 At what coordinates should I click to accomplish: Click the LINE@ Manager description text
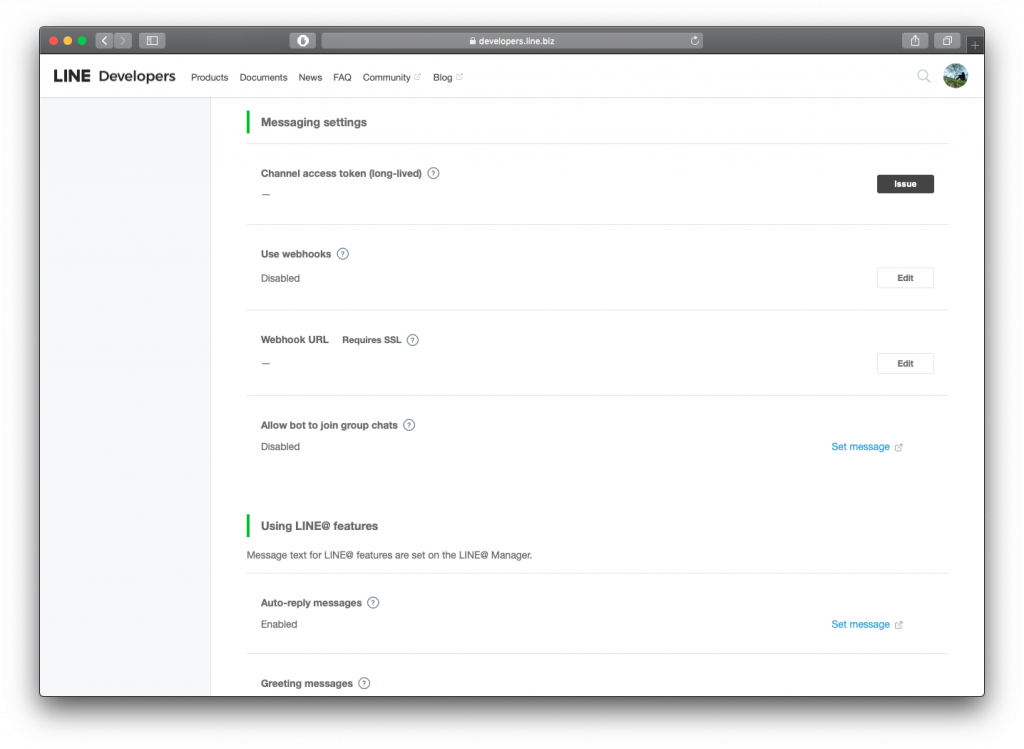[x=389, y=555]
